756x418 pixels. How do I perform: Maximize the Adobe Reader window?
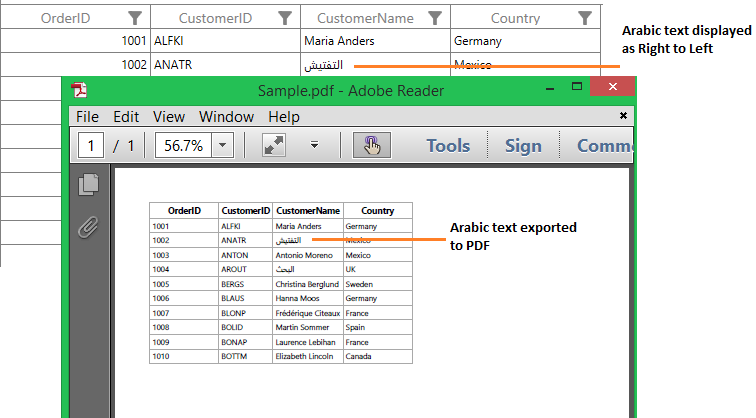(577, 86)
